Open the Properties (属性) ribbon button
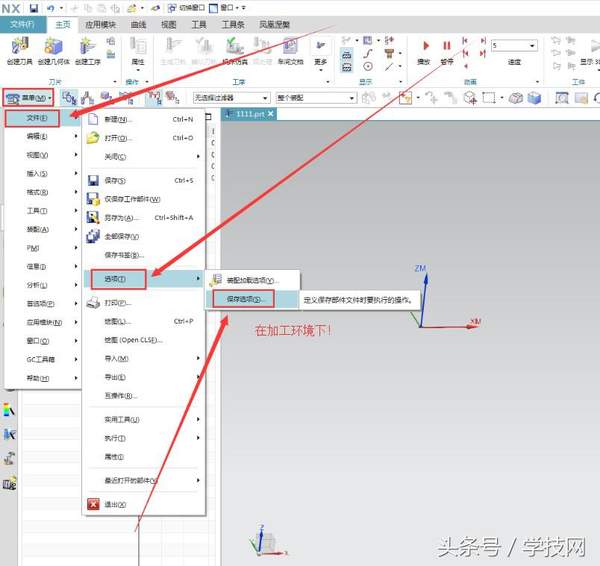The image size is (600, 566). [x=138, y=53]
